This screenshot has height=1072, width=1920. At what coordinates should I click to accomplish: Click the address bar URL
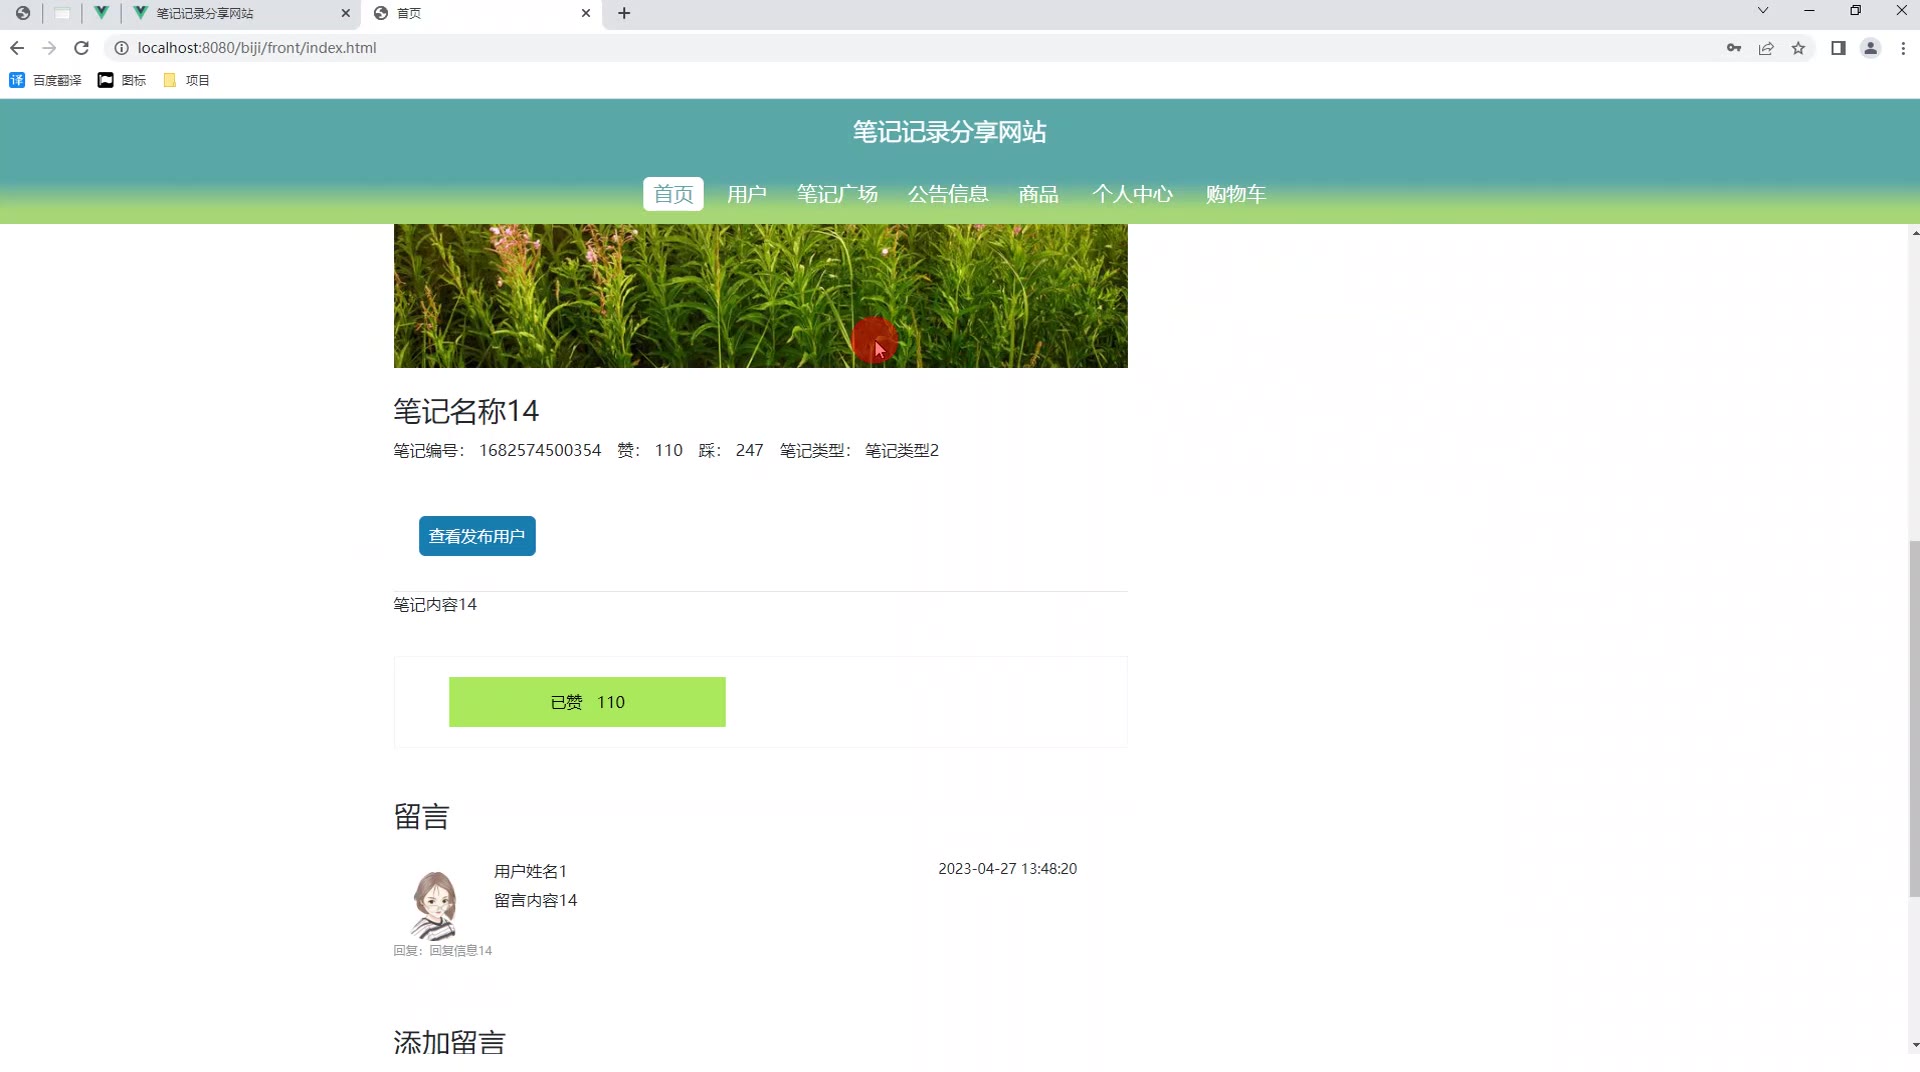click(257, 48)
